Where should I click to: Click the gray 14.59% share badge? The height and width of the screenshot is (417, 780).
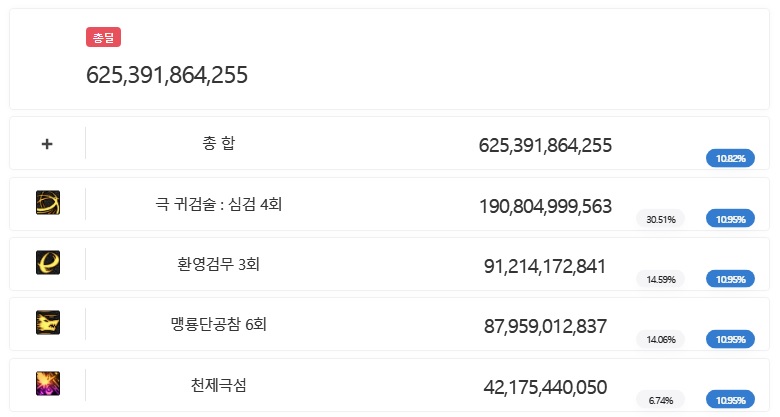tap(660, 279)
